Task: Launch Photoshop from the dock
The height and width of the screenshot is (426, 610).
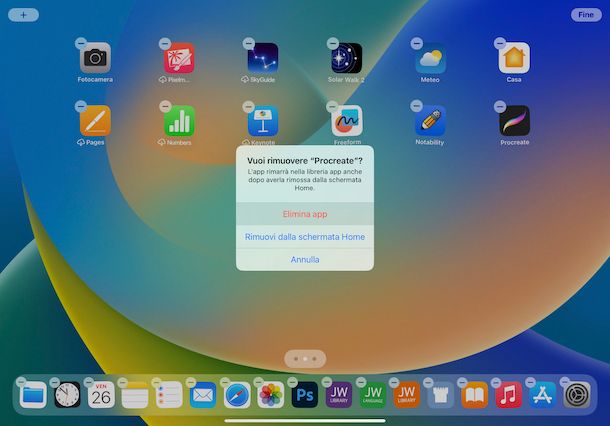Action: point(305,395)
